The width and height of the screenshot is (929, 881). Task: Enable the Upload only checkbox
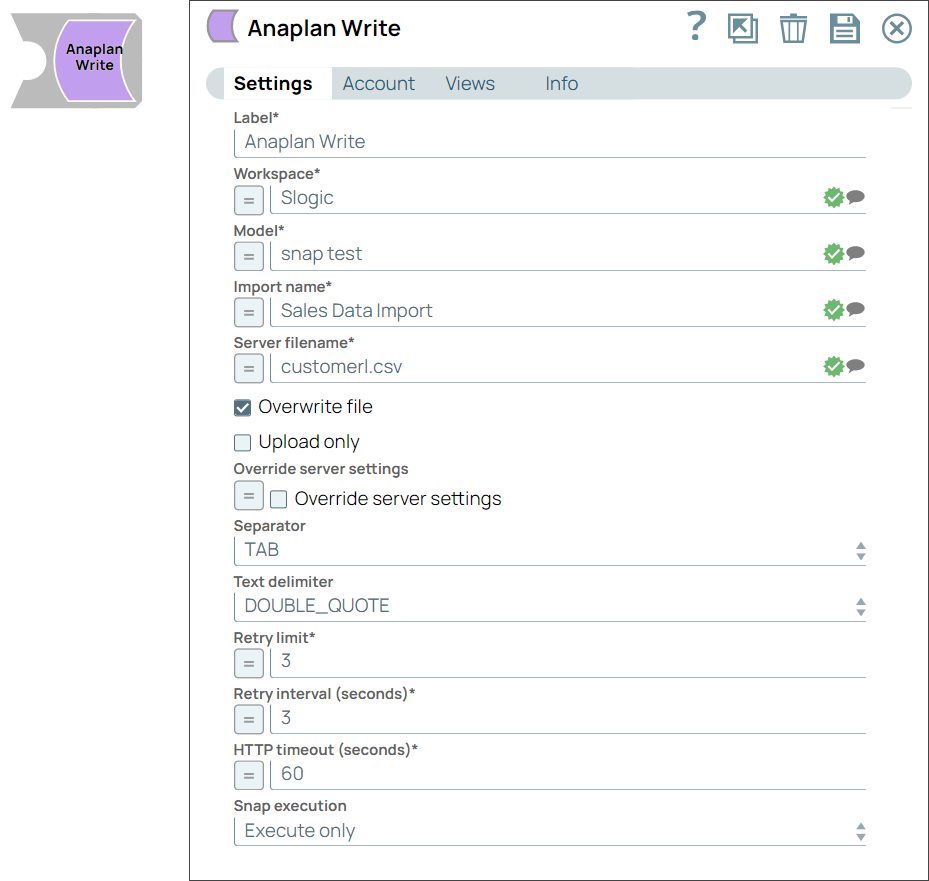(241, 442)
